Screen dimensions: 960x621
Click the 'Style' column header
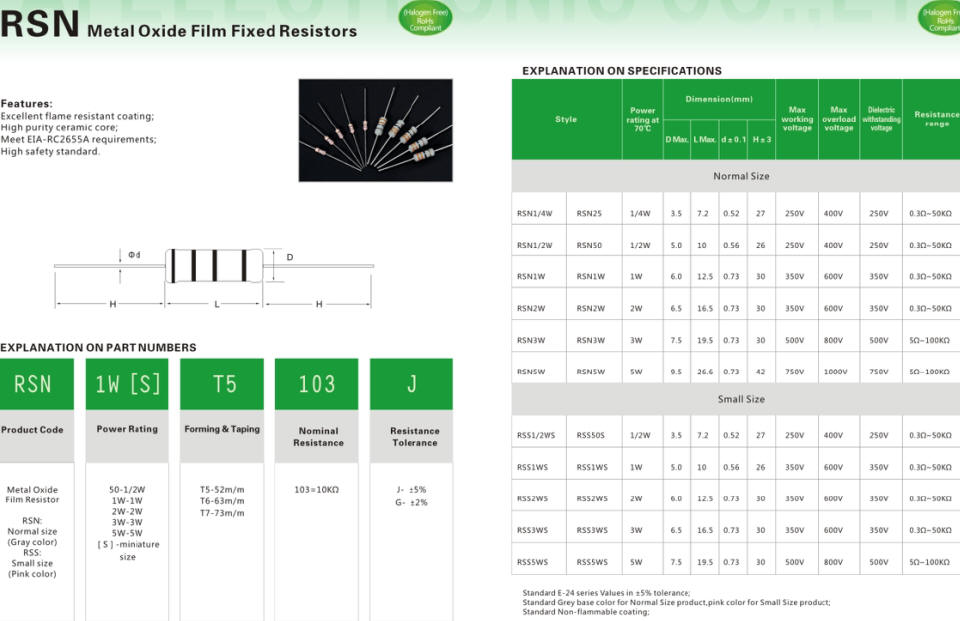coord(566,119)
